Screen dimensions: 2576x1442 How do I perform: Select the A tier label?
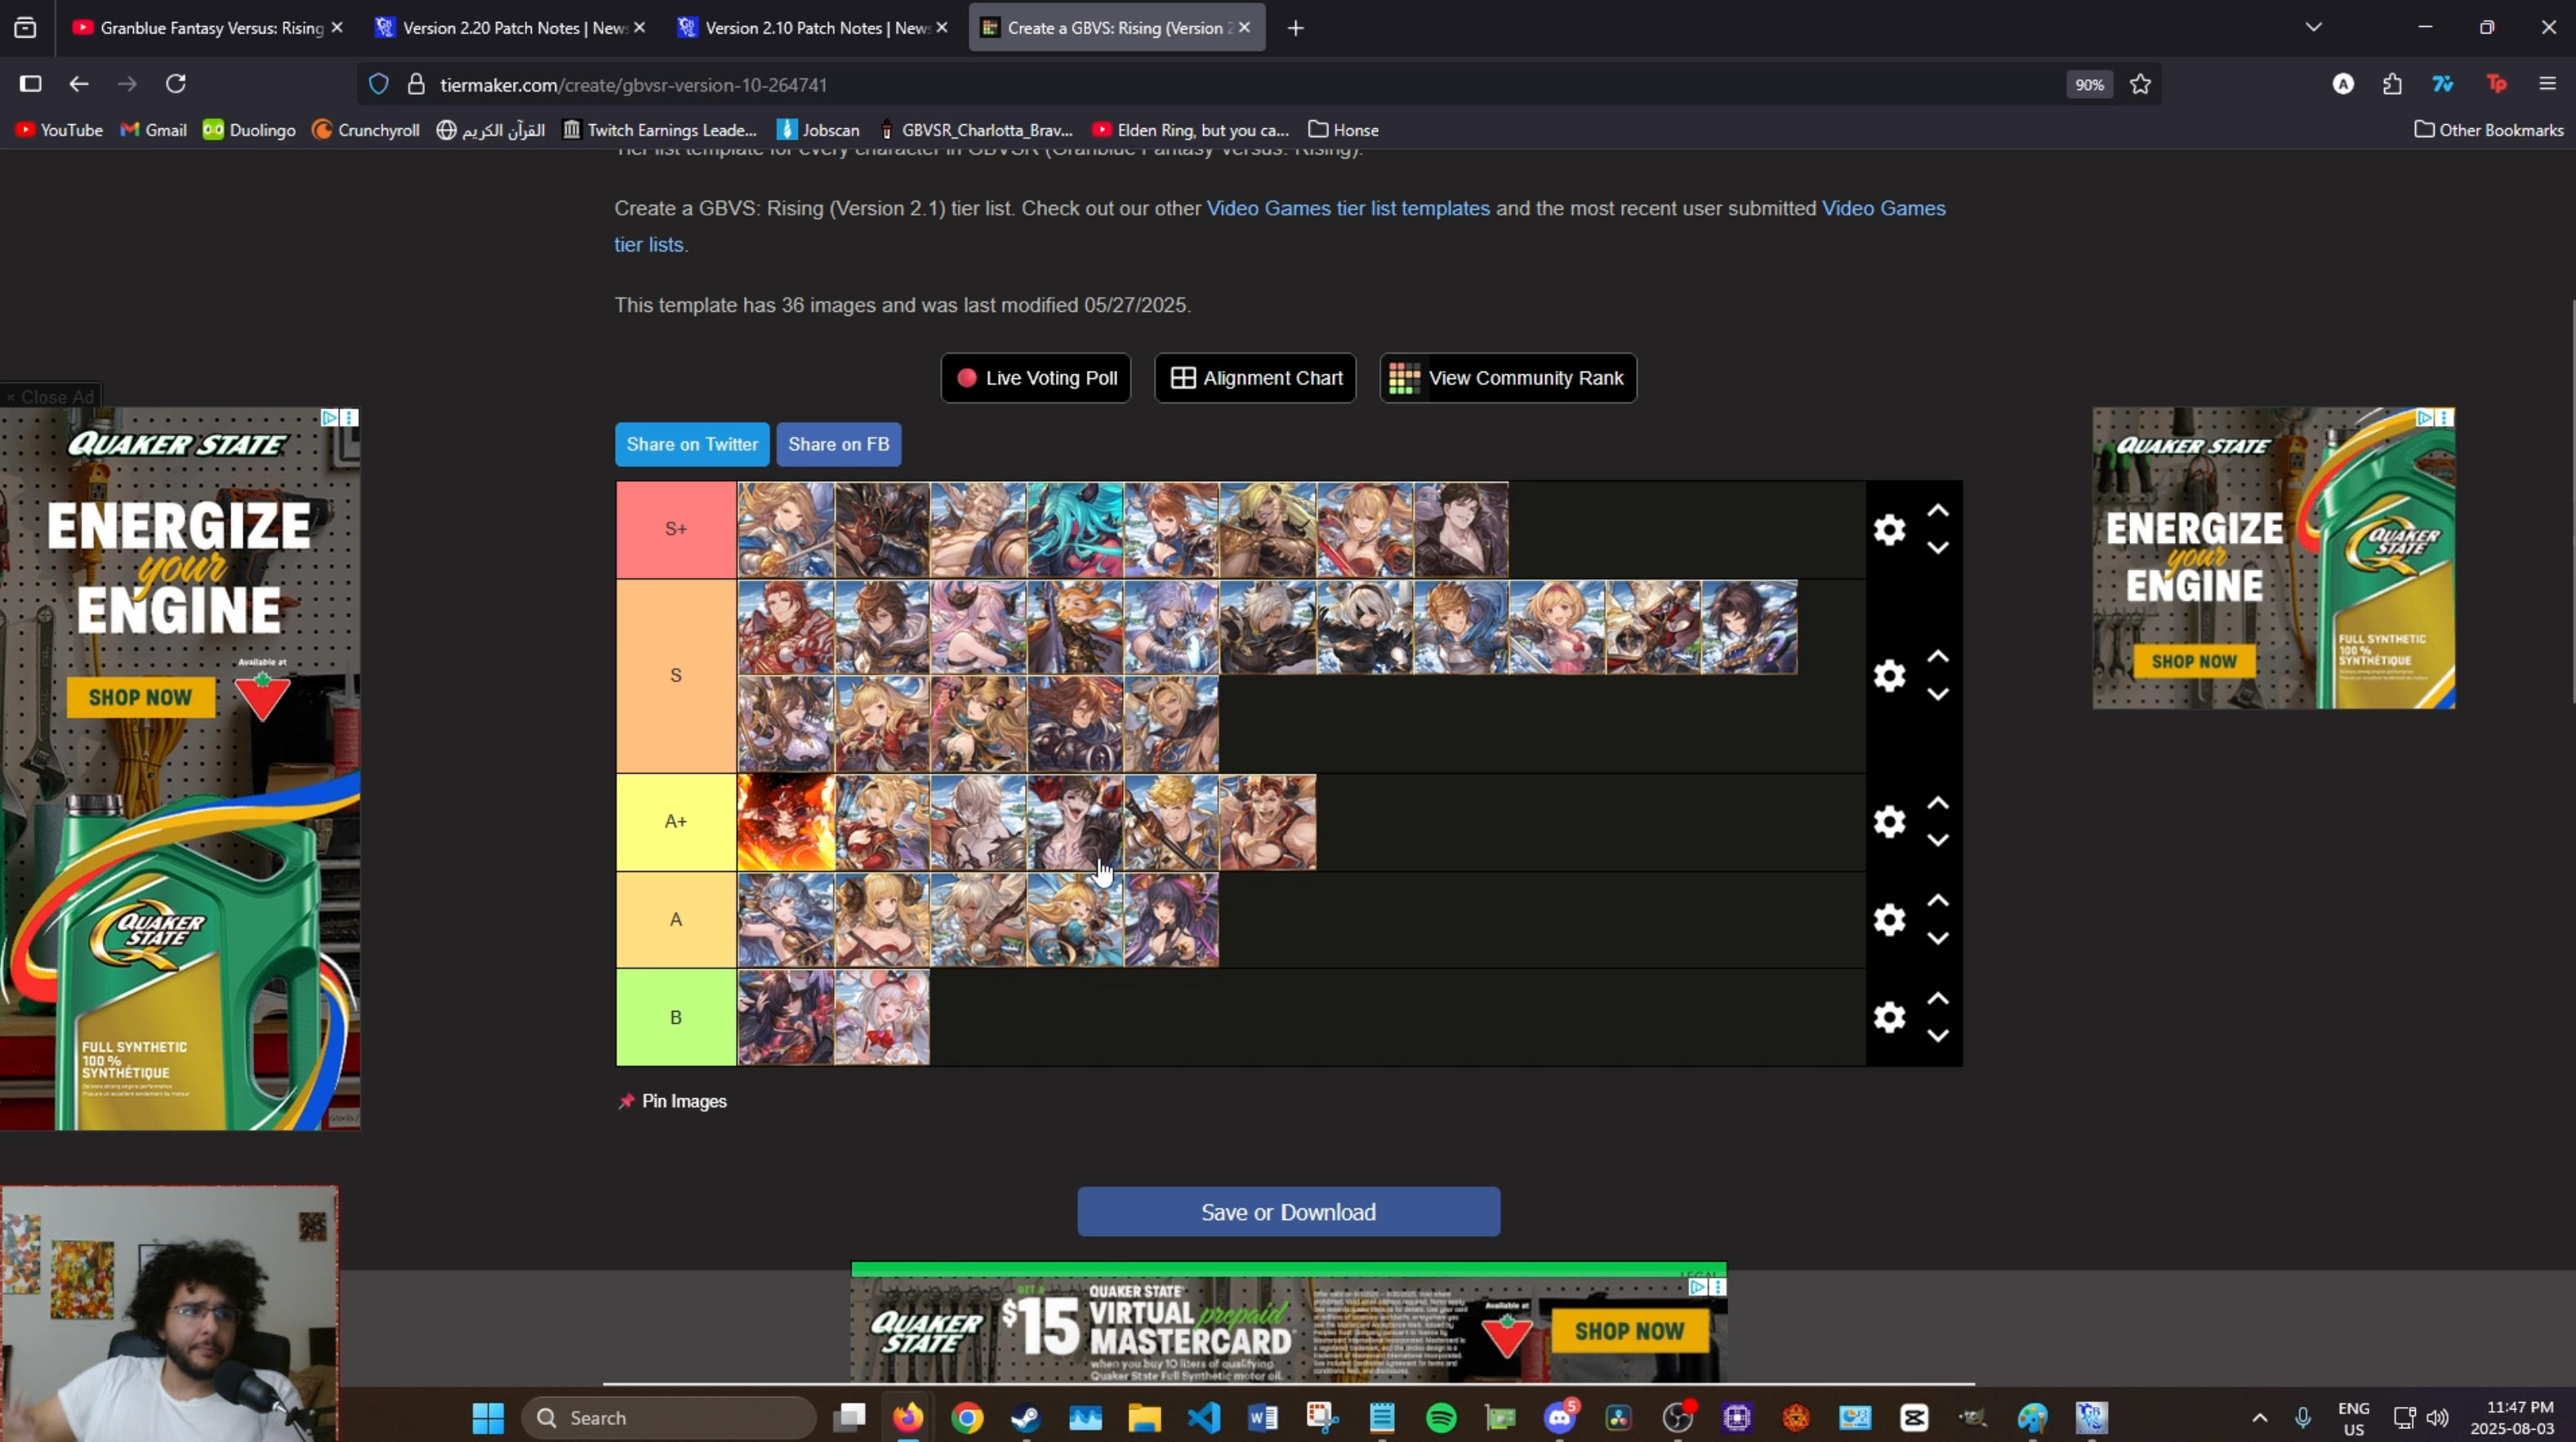click(676, 919)
